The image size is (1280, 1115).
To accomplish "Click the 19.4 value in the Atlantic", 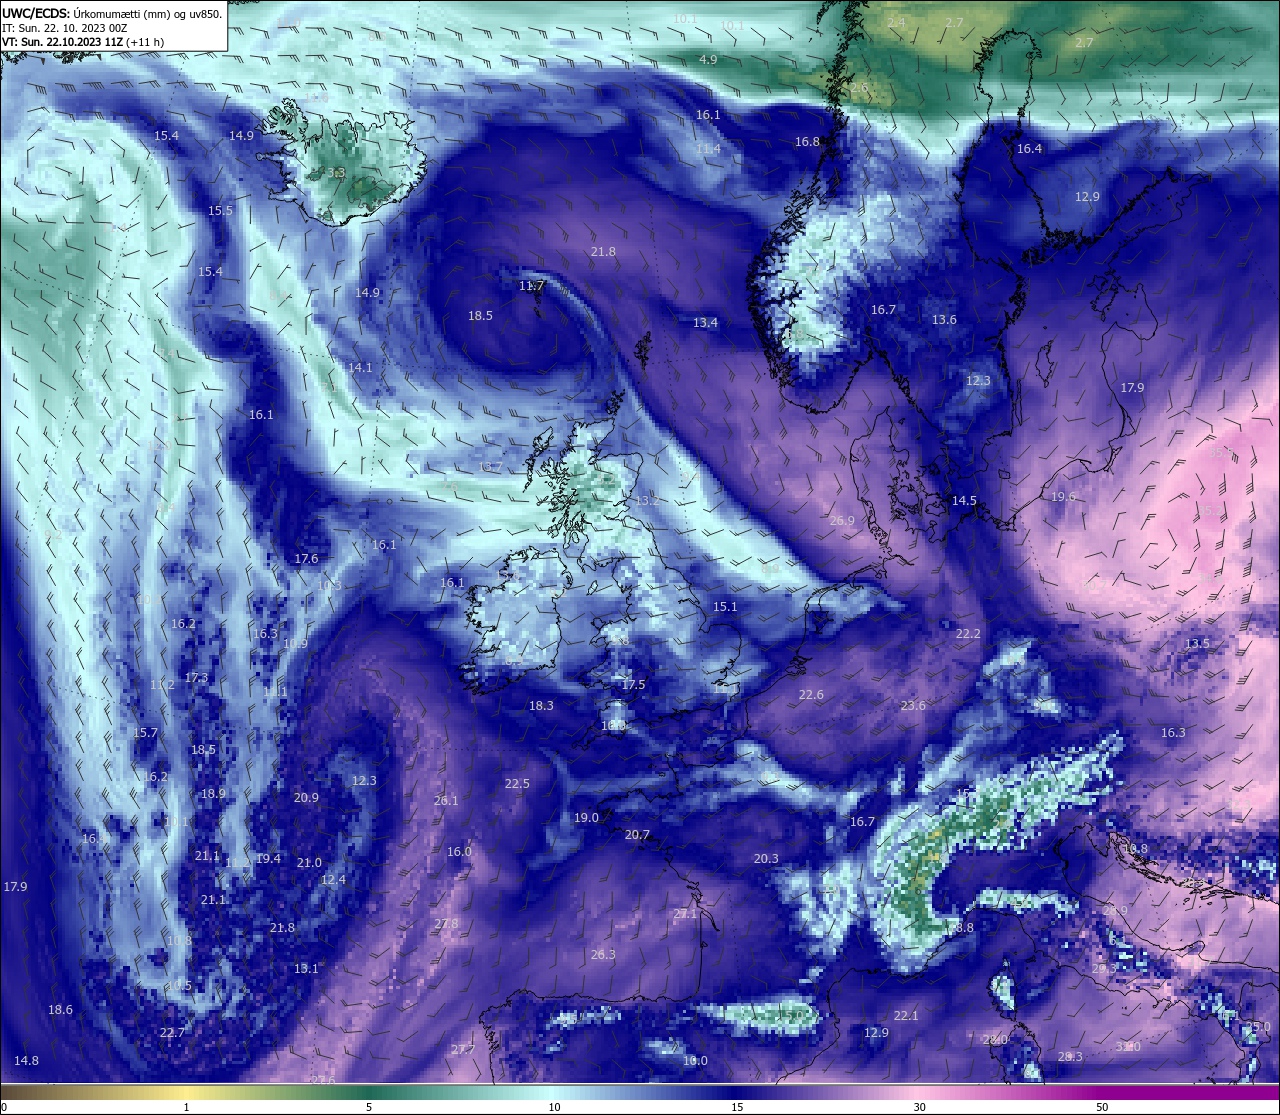I will click(268, 859).
